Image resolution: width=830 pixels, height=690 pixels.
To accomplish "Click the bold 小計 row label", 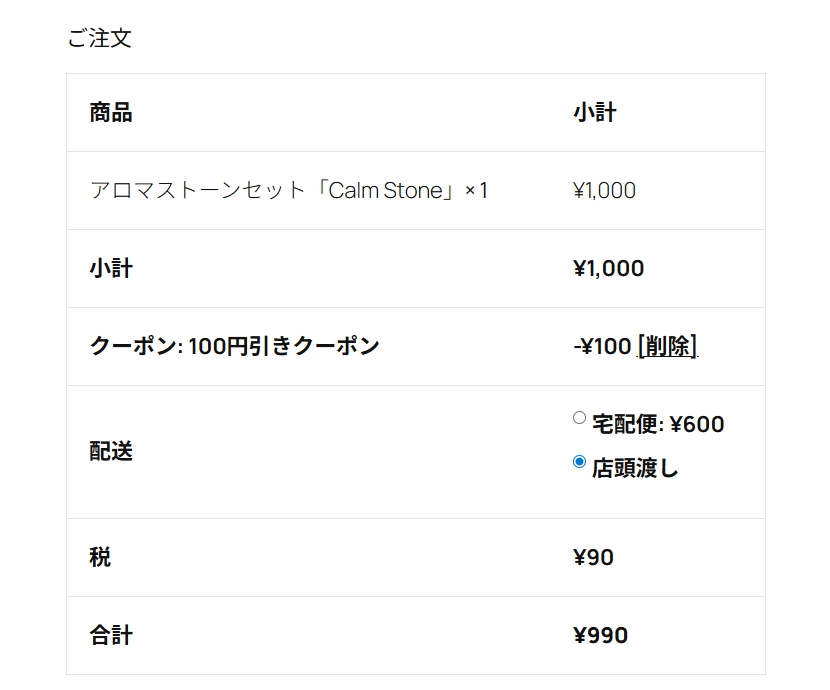I will click(111, 268).
